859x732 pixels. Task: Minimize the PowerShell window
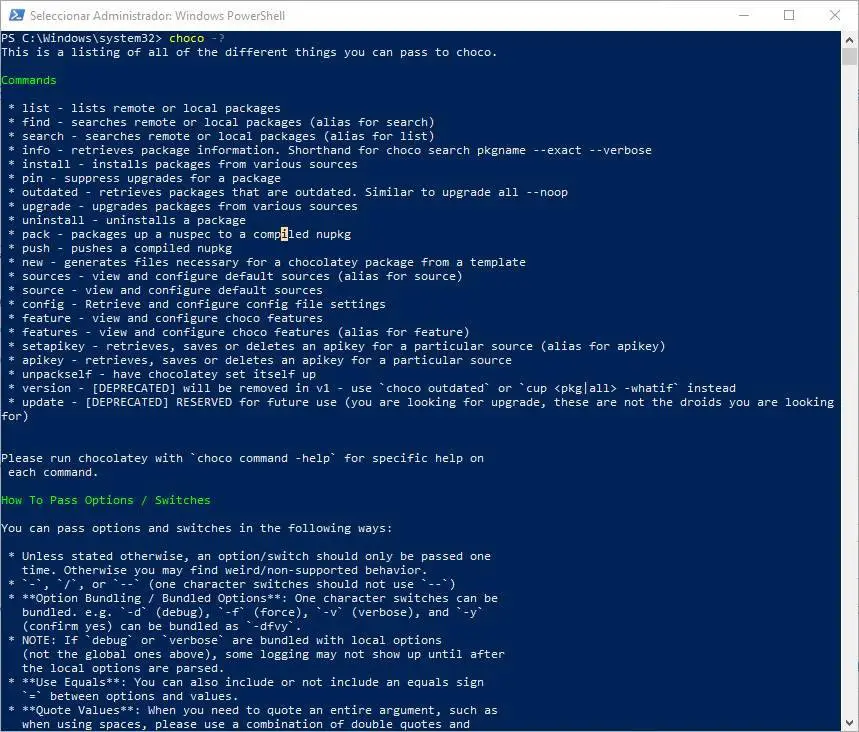(744, 15)
